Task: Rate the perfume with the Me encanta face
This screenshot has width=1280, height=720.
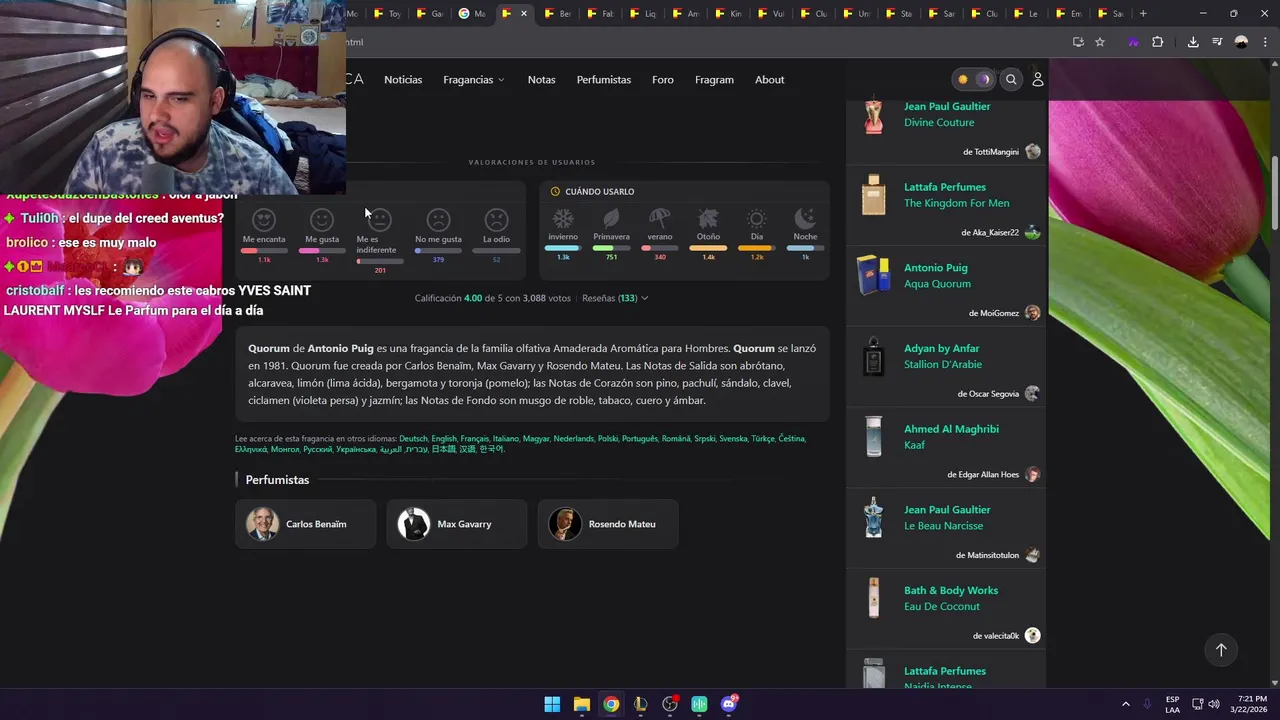Action: (264, 219)
